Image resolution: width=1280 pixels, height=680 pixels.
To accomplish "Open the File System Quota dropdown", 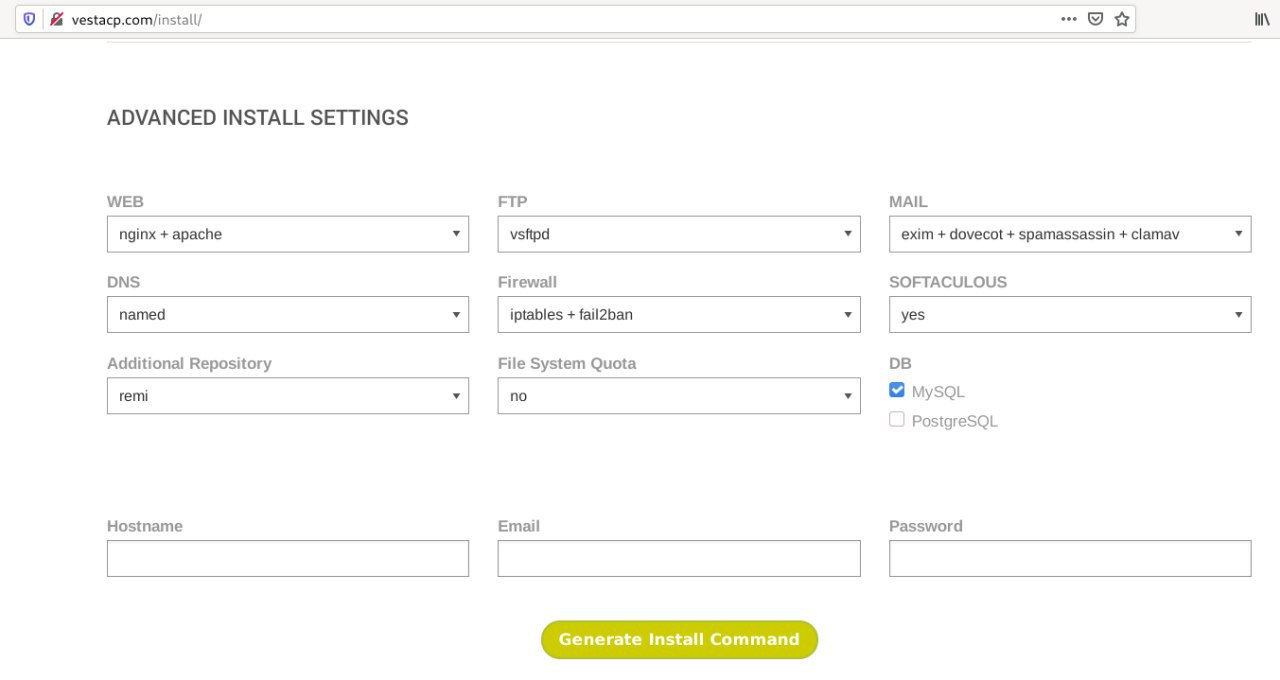I will click(x=679, y=396).
